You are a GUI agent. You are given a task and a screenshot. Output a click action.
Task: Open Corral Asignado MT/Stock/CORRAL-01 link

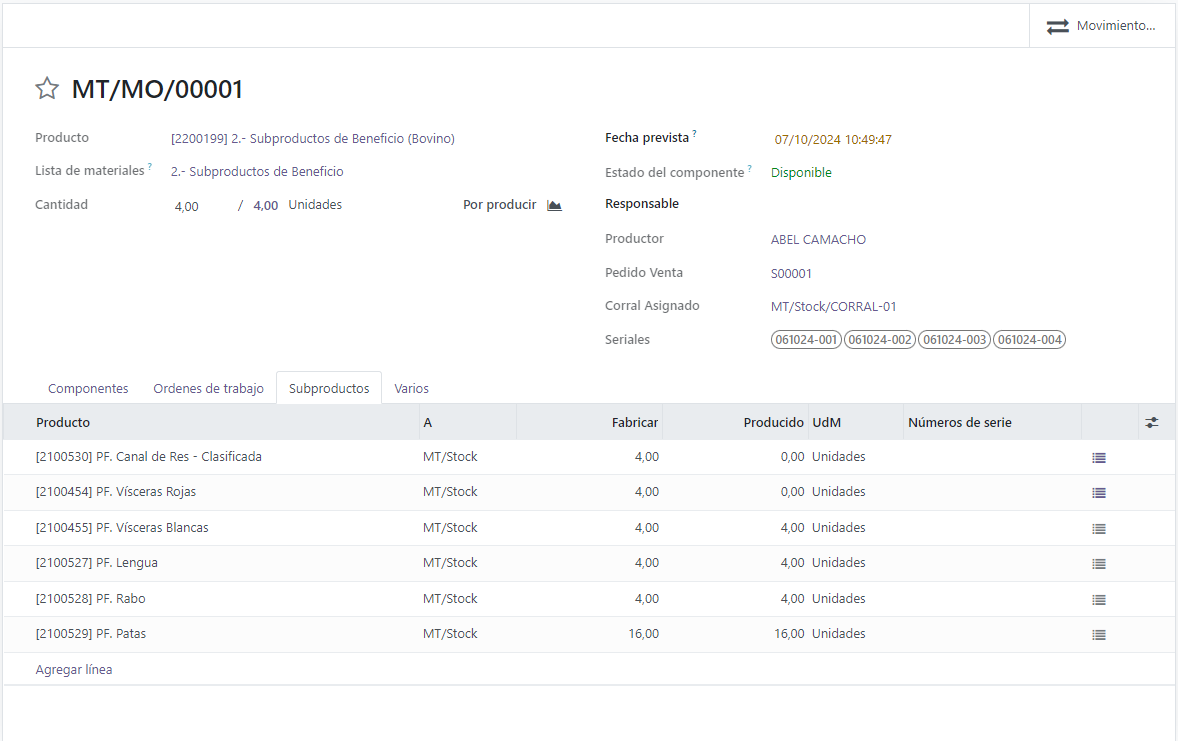click(833, 307)
